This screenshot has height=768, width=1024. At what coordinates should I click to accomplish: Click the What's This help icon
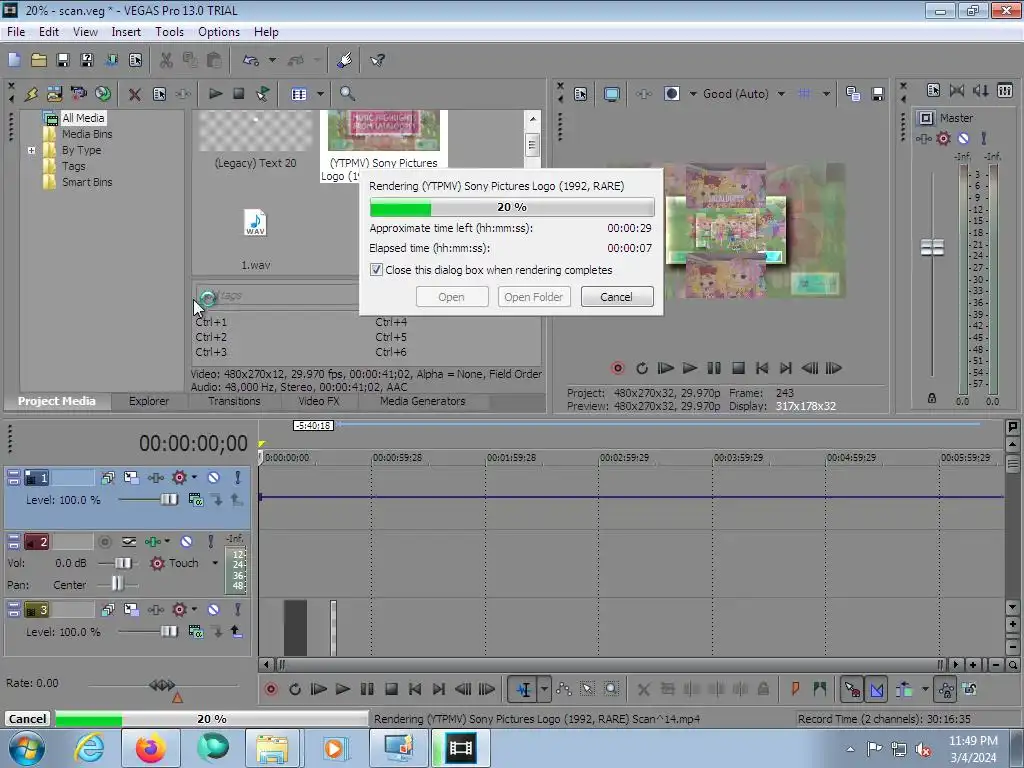pyautogui.click(x=377, y=60)
